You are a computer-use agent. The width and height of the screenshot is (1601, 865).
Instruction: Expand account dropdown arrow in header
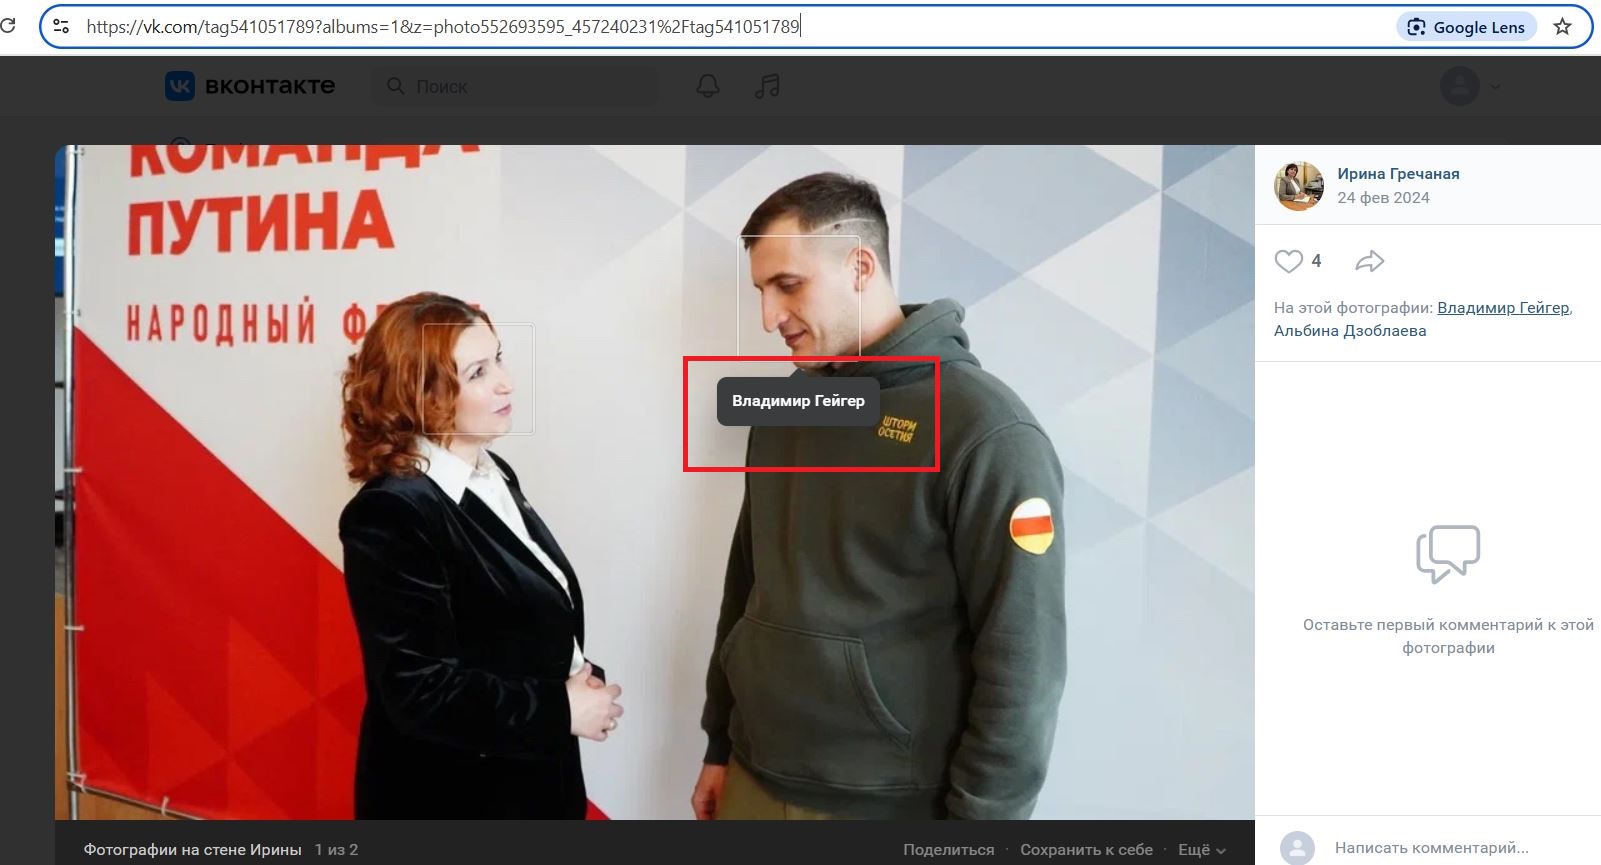[1495, 87]
